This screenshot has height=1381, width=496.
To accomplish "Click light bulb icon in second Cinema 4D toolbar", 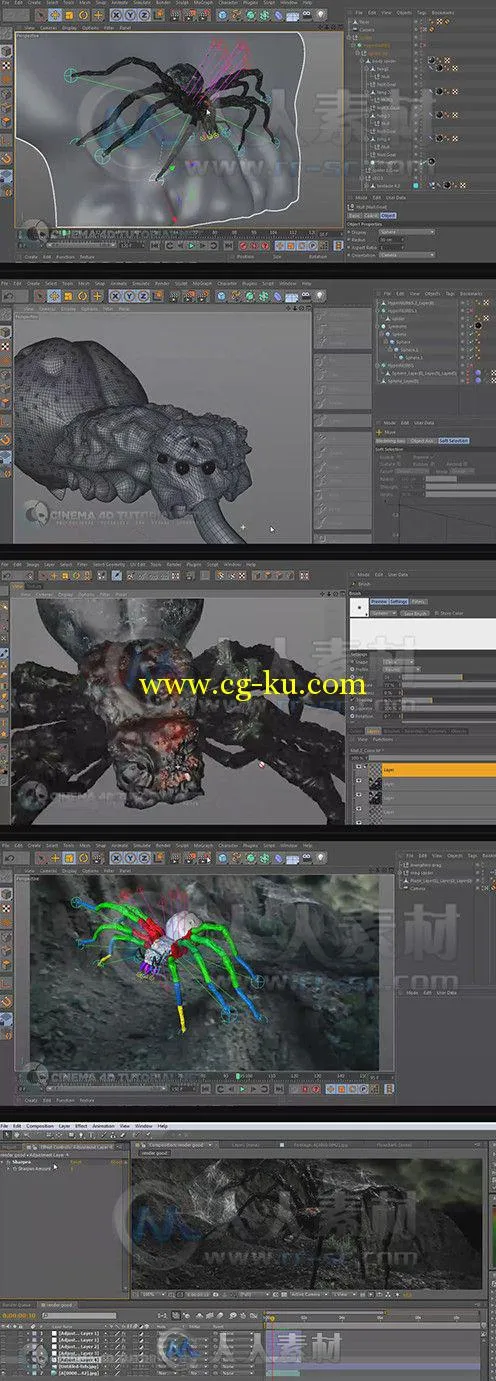I will (x=319, y=294).
